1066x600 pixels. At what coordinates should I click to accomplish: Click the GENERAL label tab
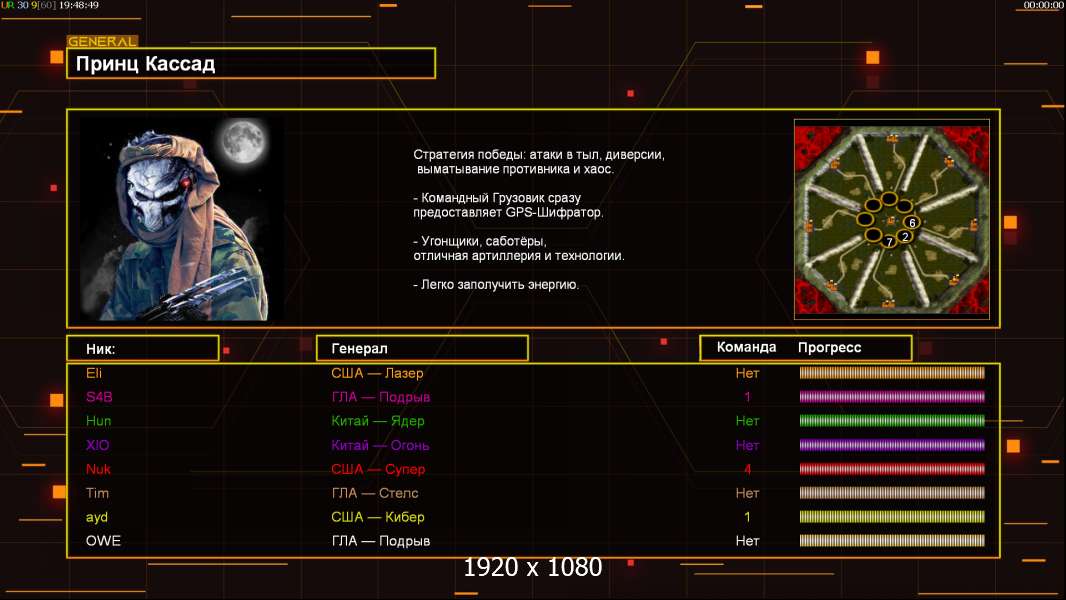pyautogui.click(x=102, y=42)
